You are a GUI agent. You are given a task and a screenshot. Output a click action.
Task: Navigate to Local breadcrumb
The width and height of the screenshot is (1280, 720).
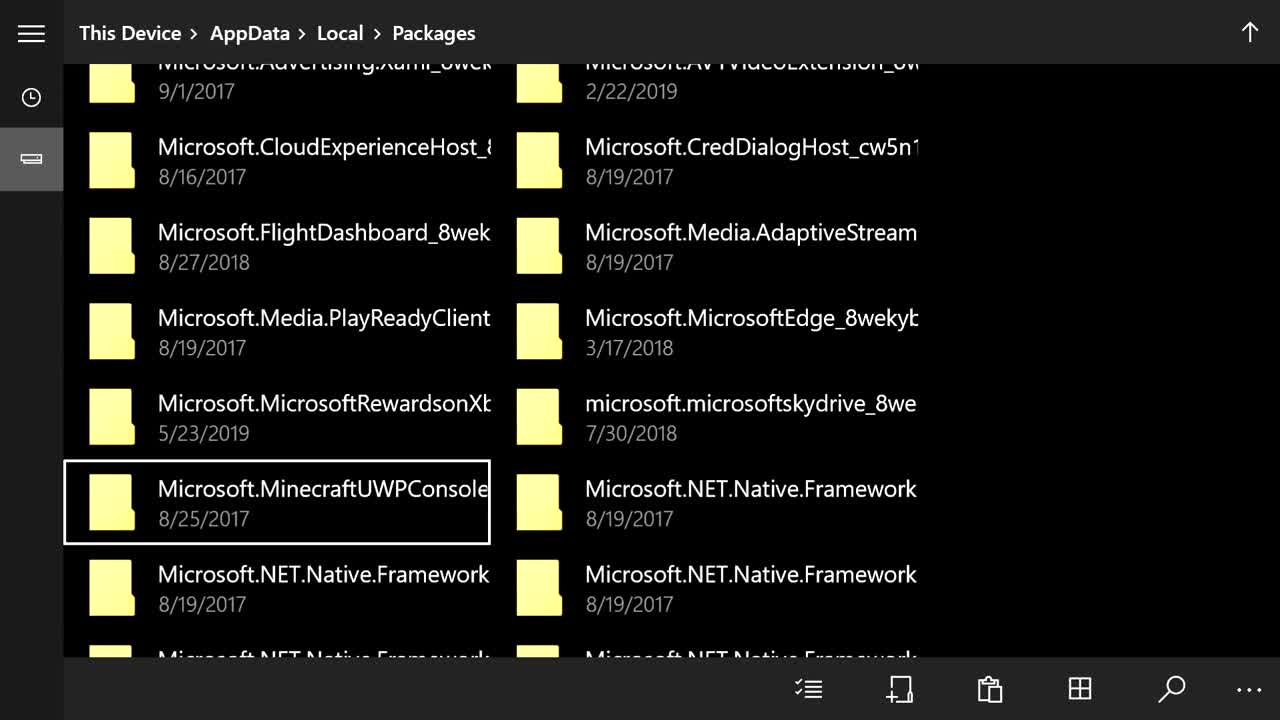[x=340, y=33]
